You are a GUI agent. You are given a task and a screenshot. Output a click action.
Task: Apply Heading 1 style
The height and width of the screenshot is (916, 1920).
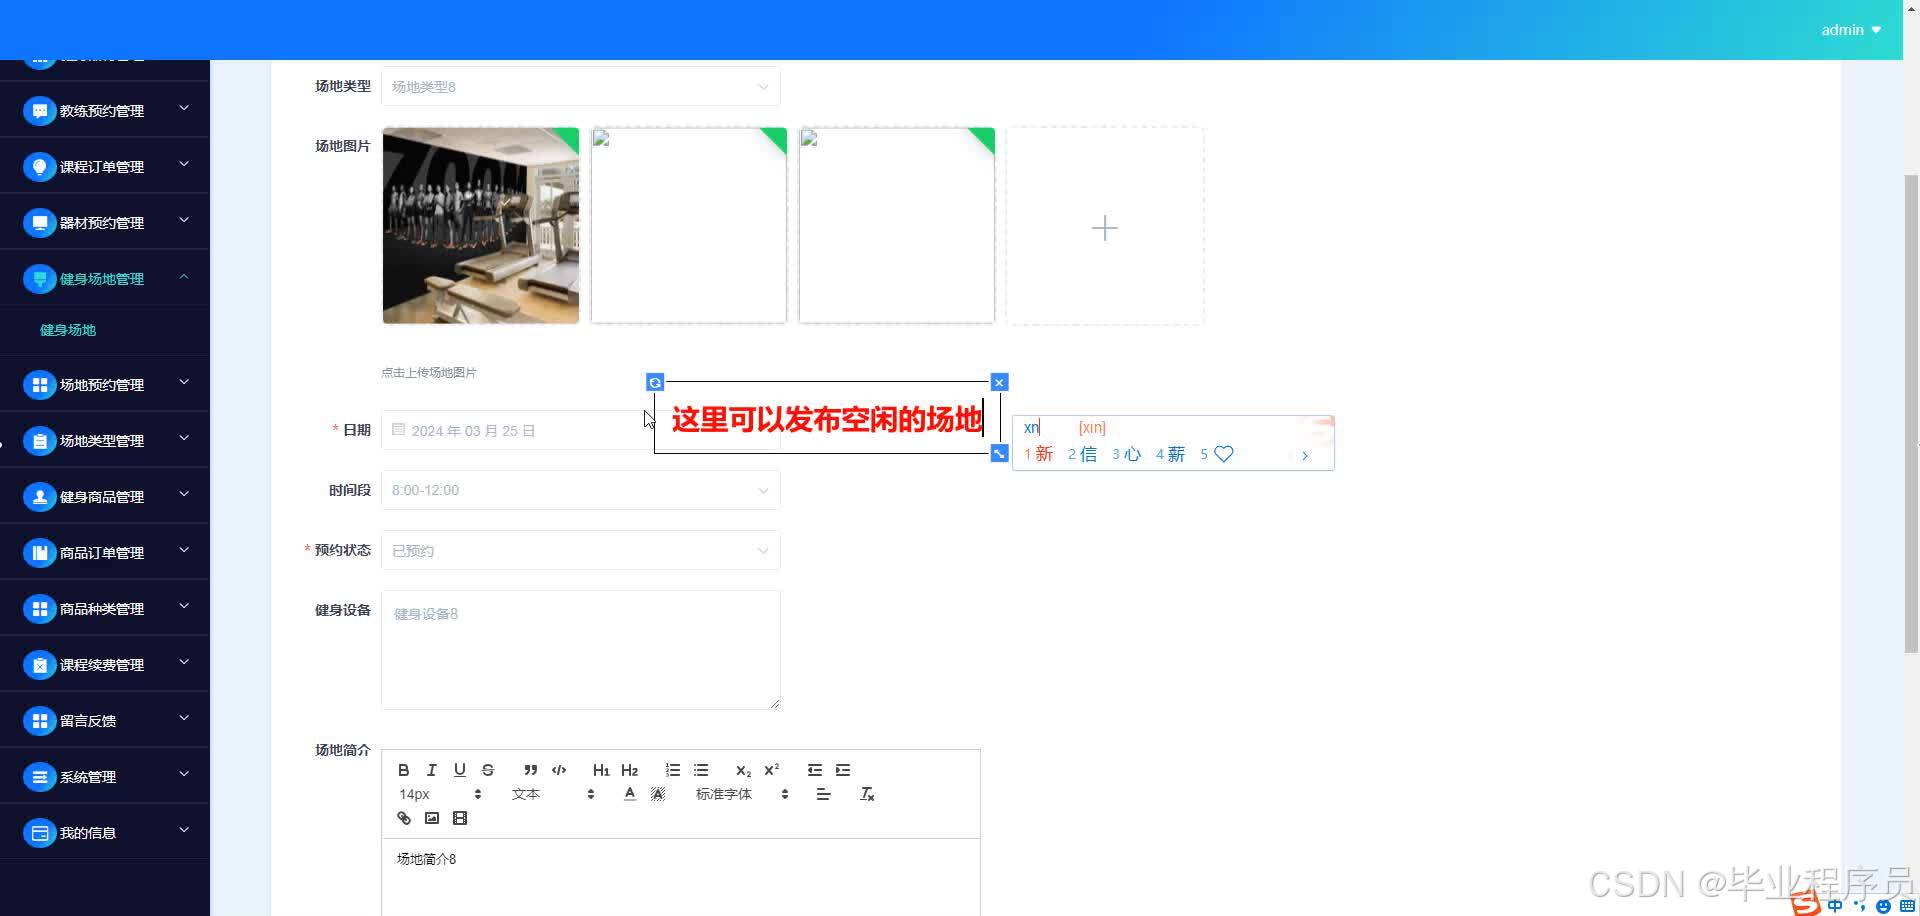click(601, 770)
